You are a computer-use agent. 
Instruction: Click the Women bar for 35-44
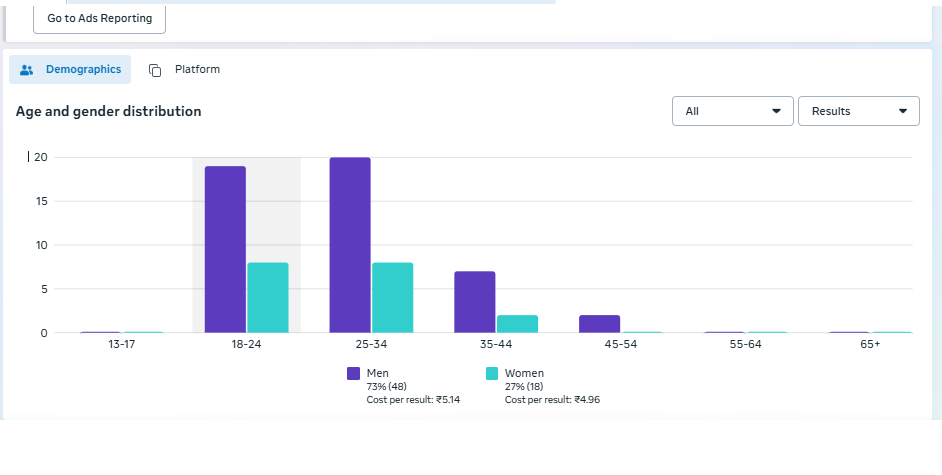pos(517,324)
